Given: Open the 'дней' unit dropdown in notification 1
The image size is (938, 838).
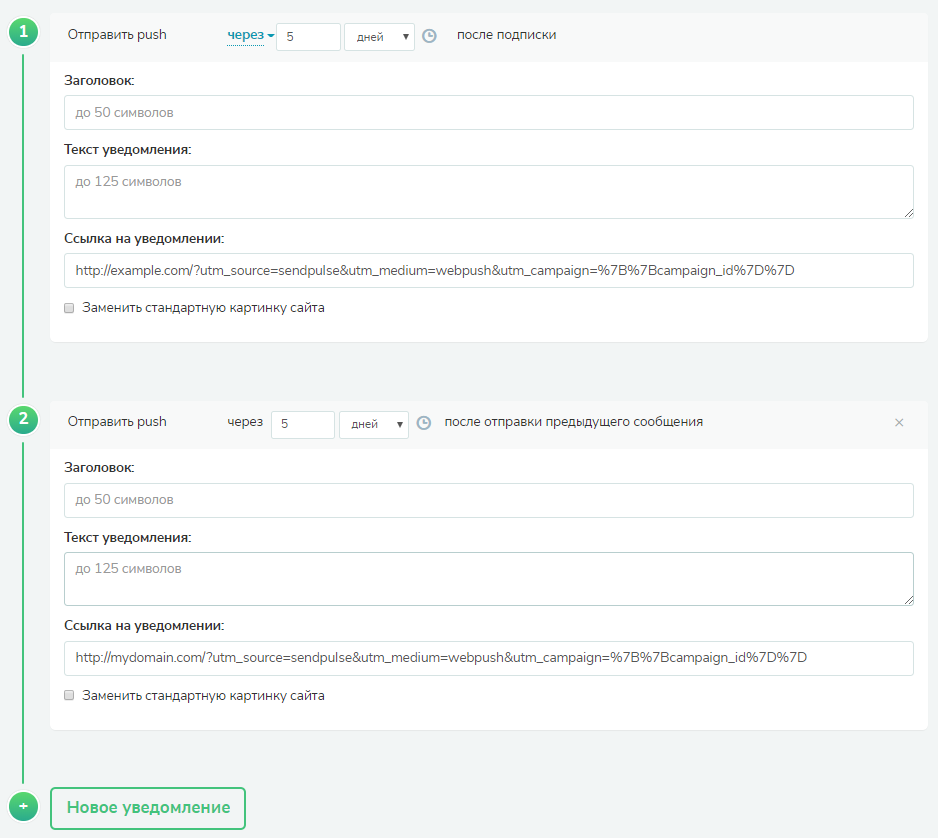Looking at the screenshot, I should pyautogui.click(x=379, y=37).
